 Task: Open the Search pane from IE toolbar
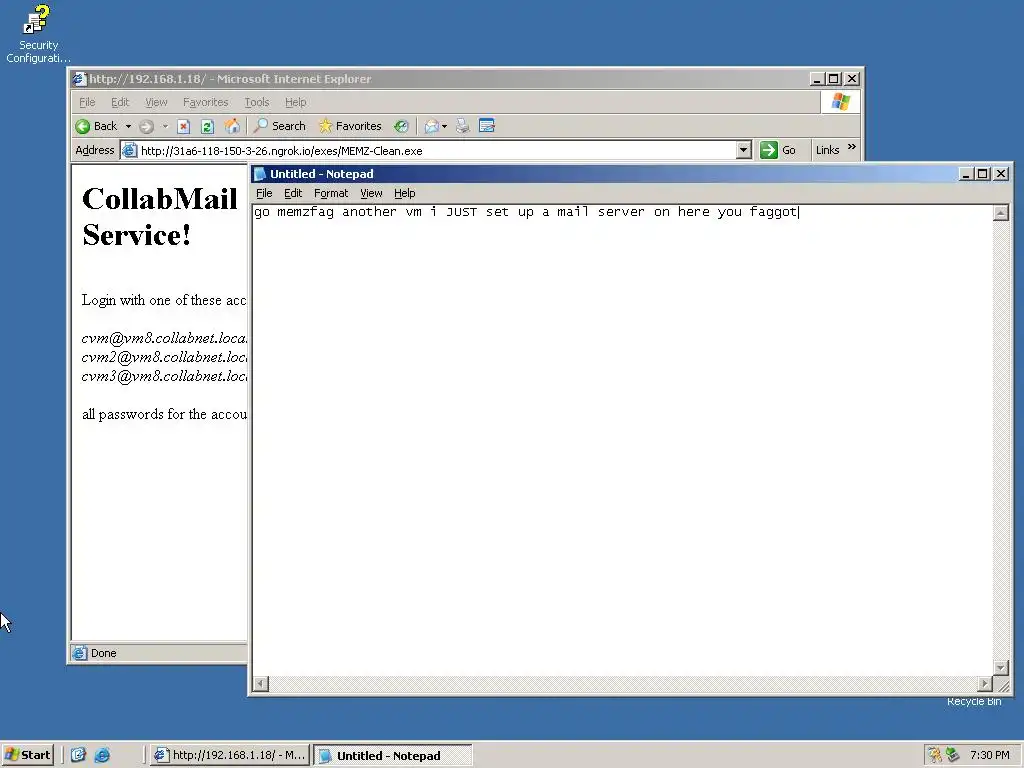[x=280, y=126]
